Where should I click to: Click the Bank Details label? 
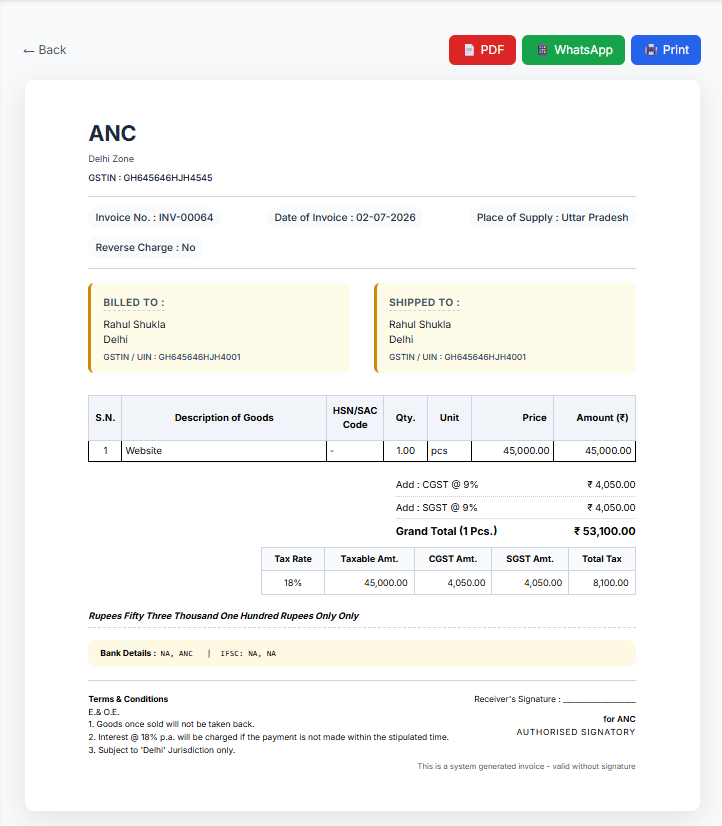[128, 653]
